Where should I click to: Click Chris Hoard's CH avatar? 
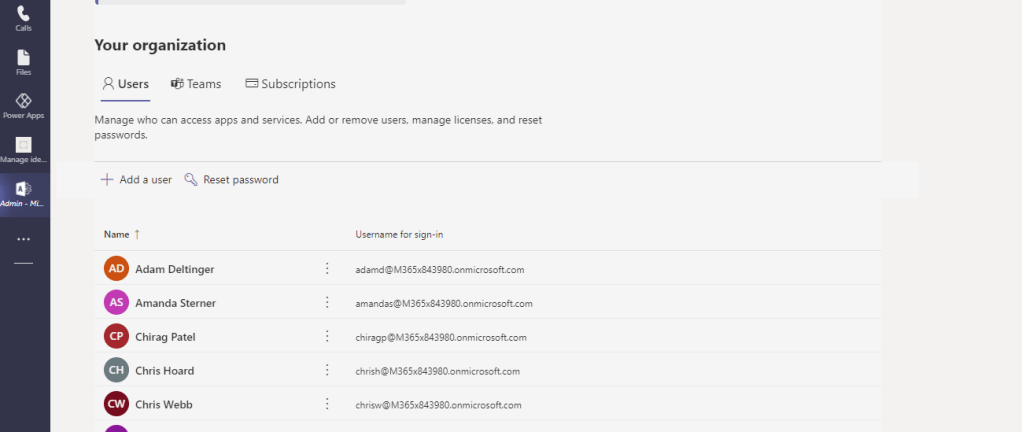pyautogui.click(x=117, y=371)
